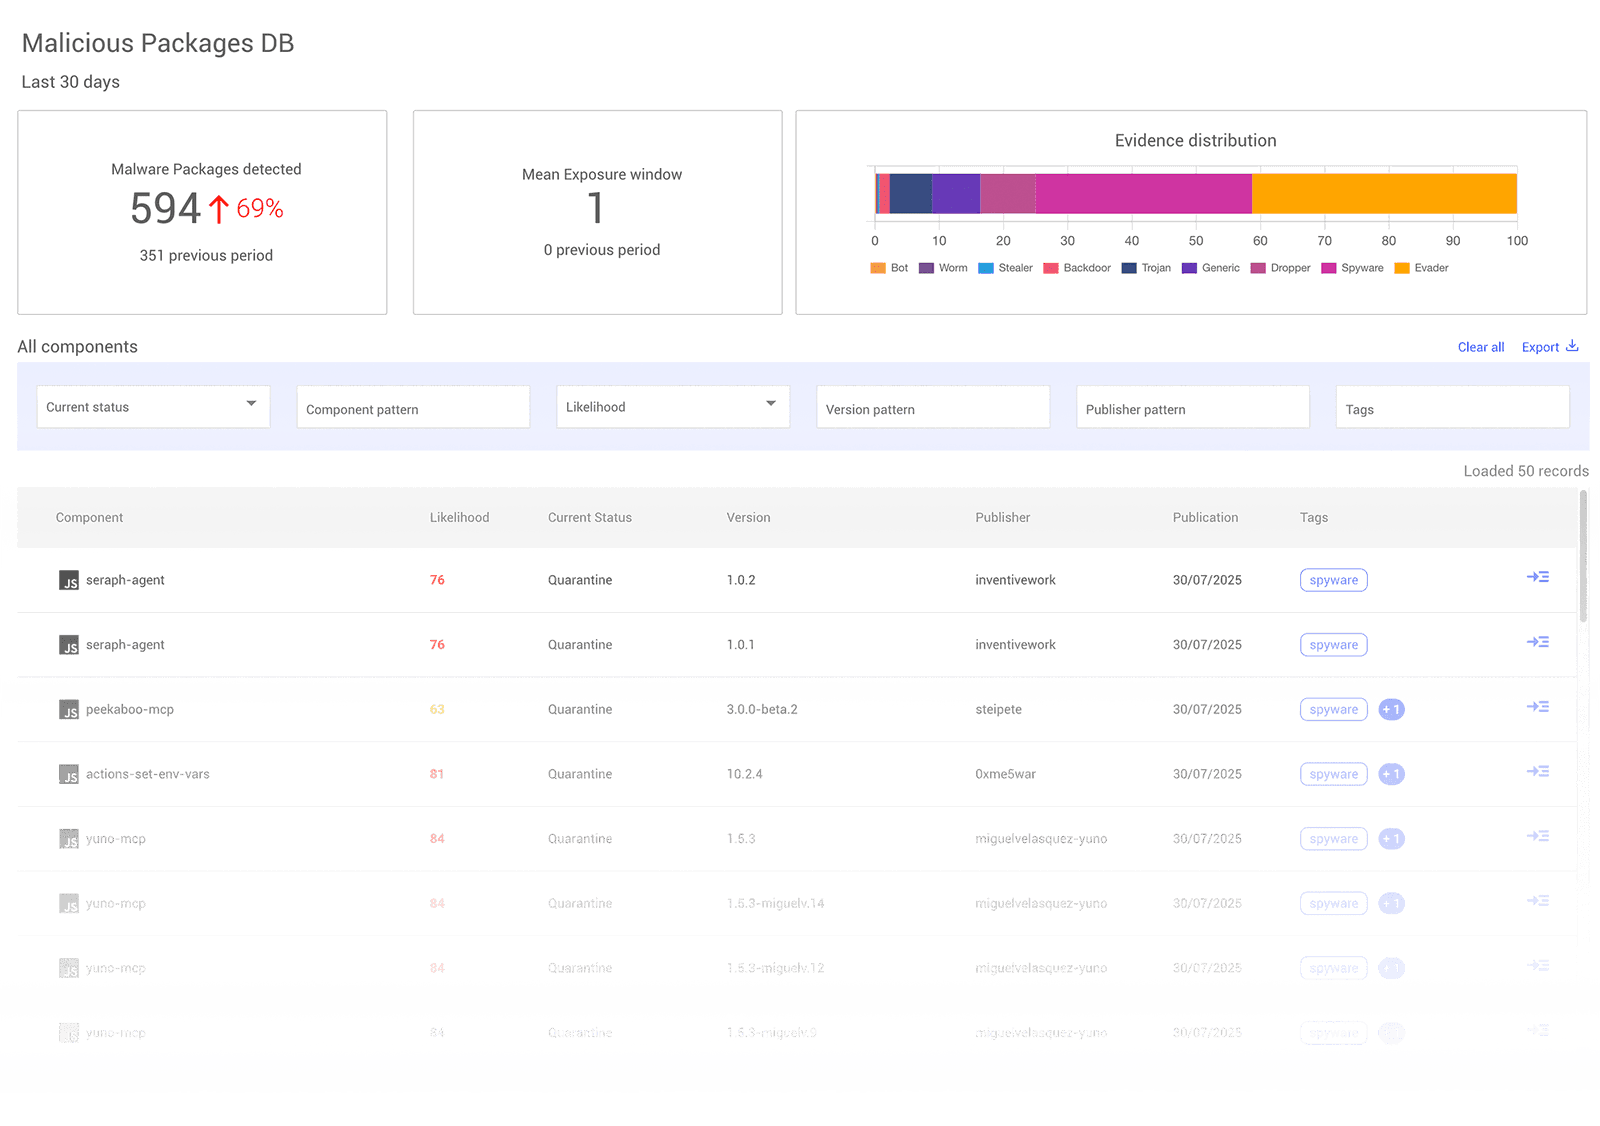The image size is (1600, 1126).
Task: Sort by Publication column header
Action: [x=1205, y=518]
